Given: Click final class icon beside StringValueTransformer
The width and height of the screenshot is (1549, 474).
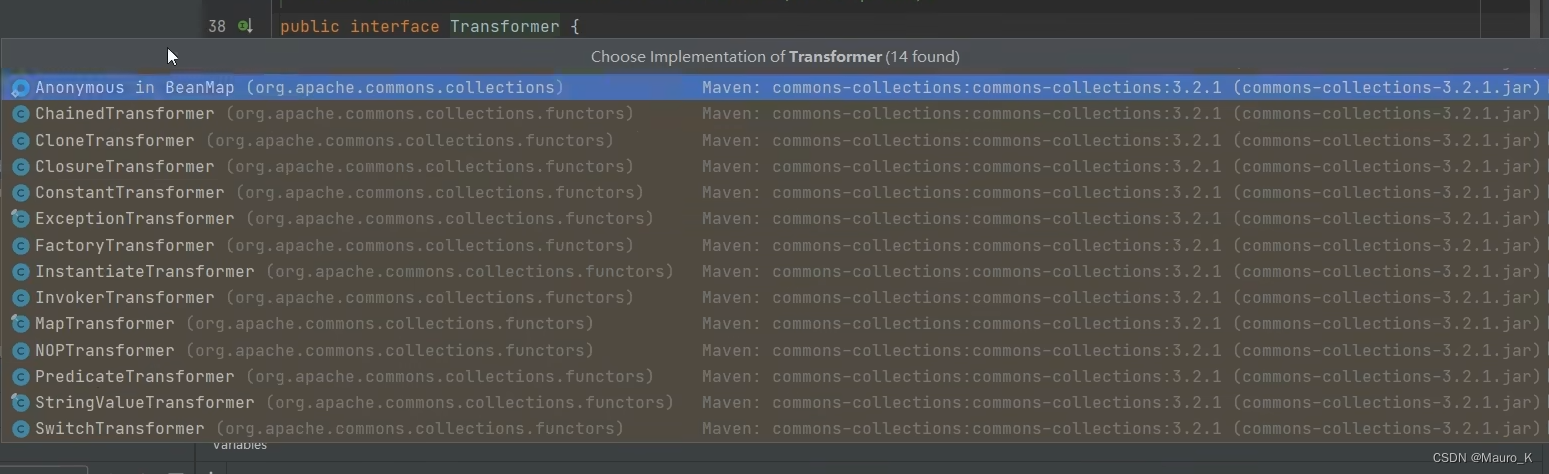Looking at the screenshot, I should (x=20, y=403).
